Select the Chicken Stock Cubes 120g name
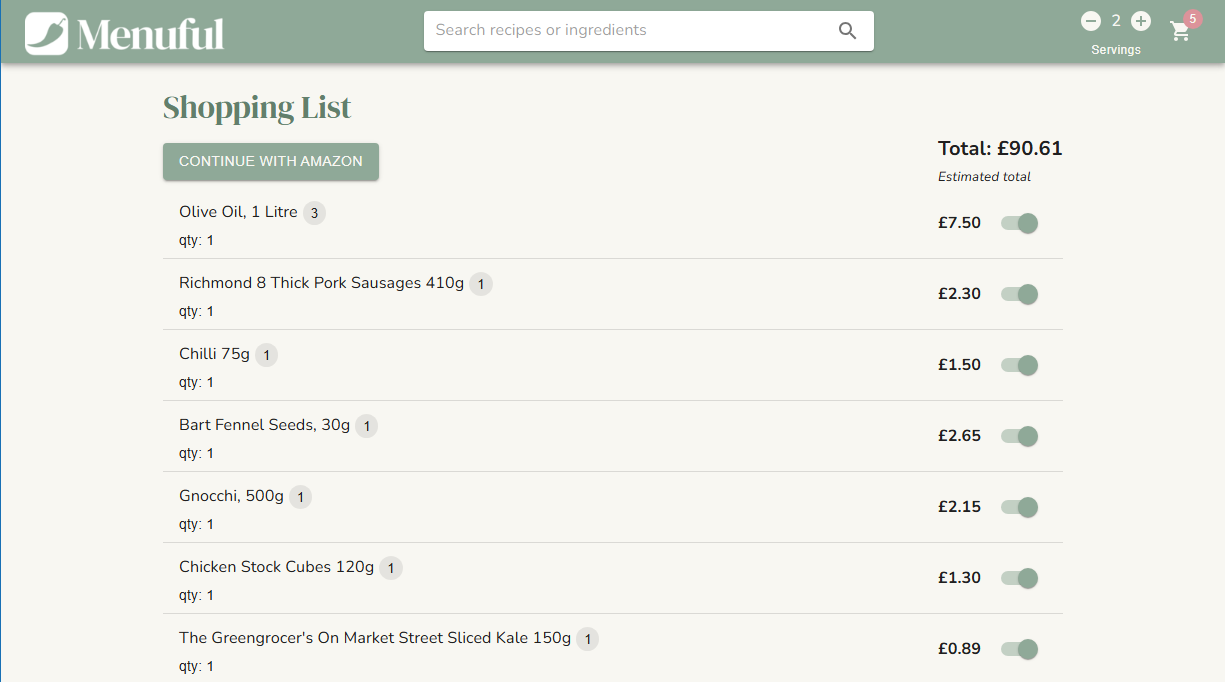Screen dimensions: 1225x682 [277, 567]
